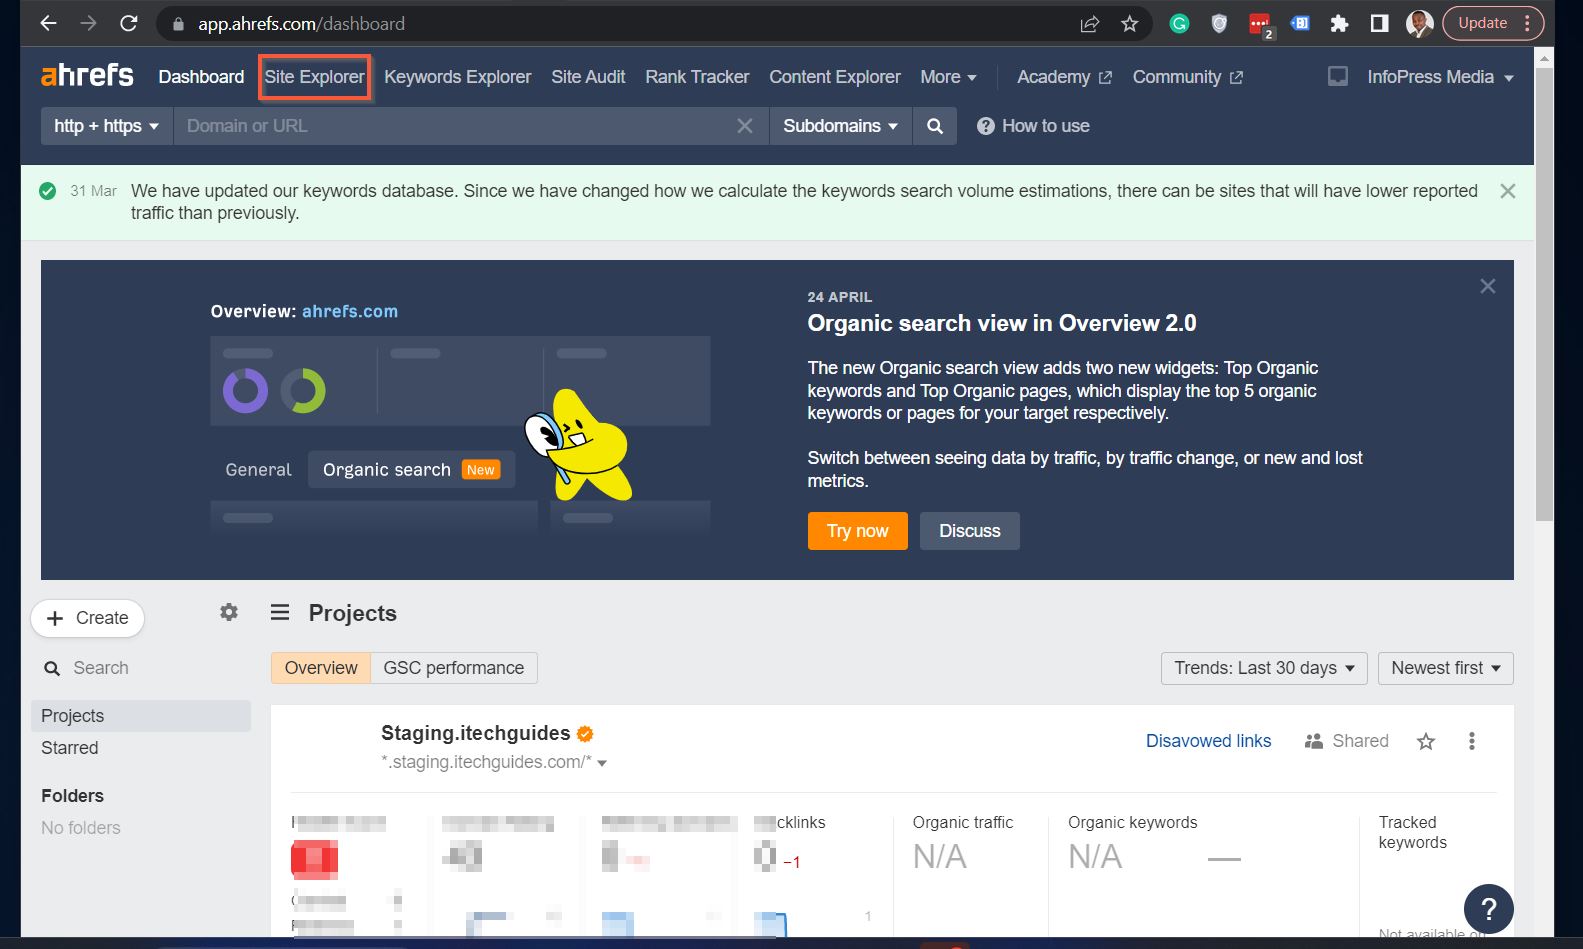The width and height of the screenshot is (1583, 949).
Task: Click the Try now button
Action: [857, 531]
